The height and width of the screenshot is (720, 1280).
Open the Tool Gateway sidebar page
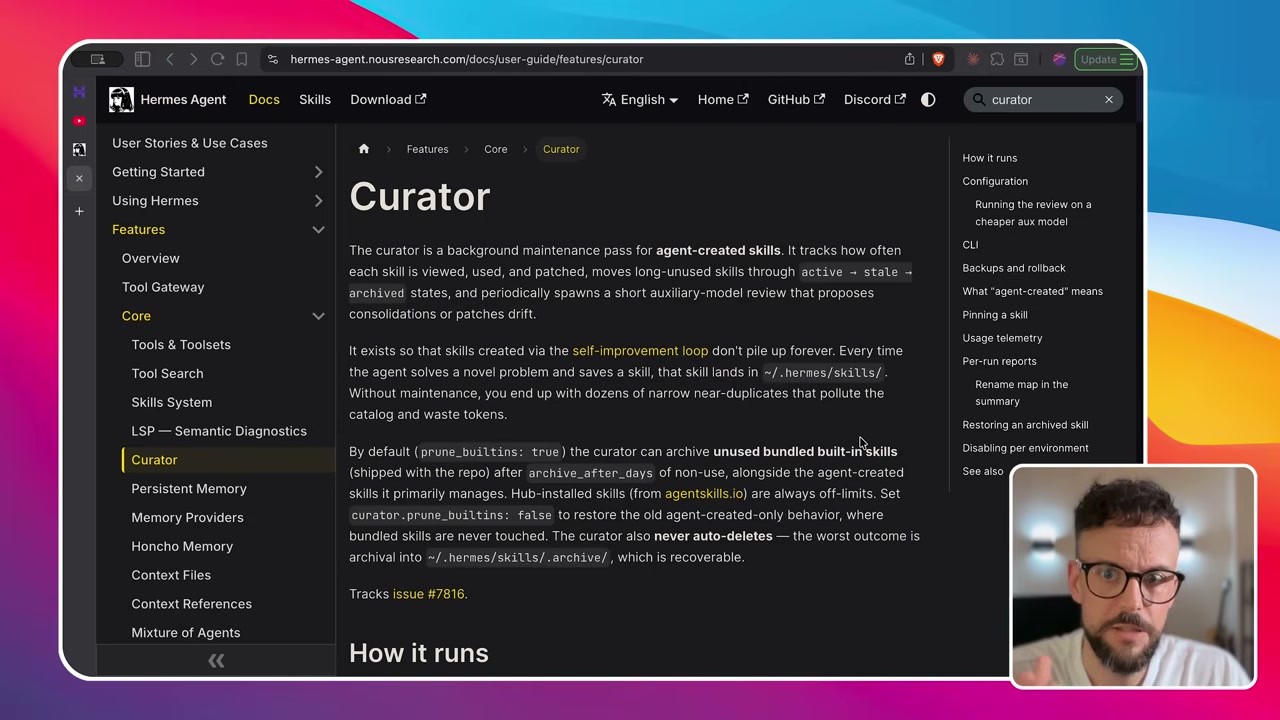[163, 287]
